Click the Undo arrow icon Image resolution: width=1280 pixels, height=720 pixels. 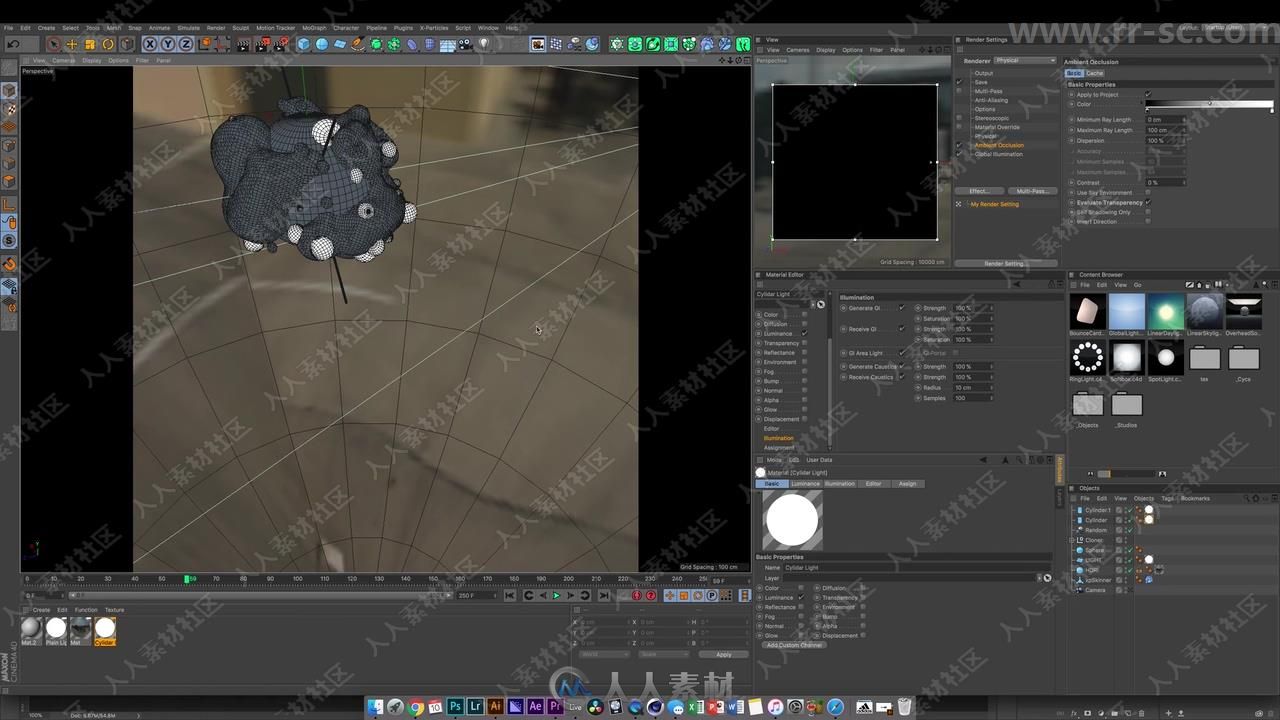click(13, 44)
